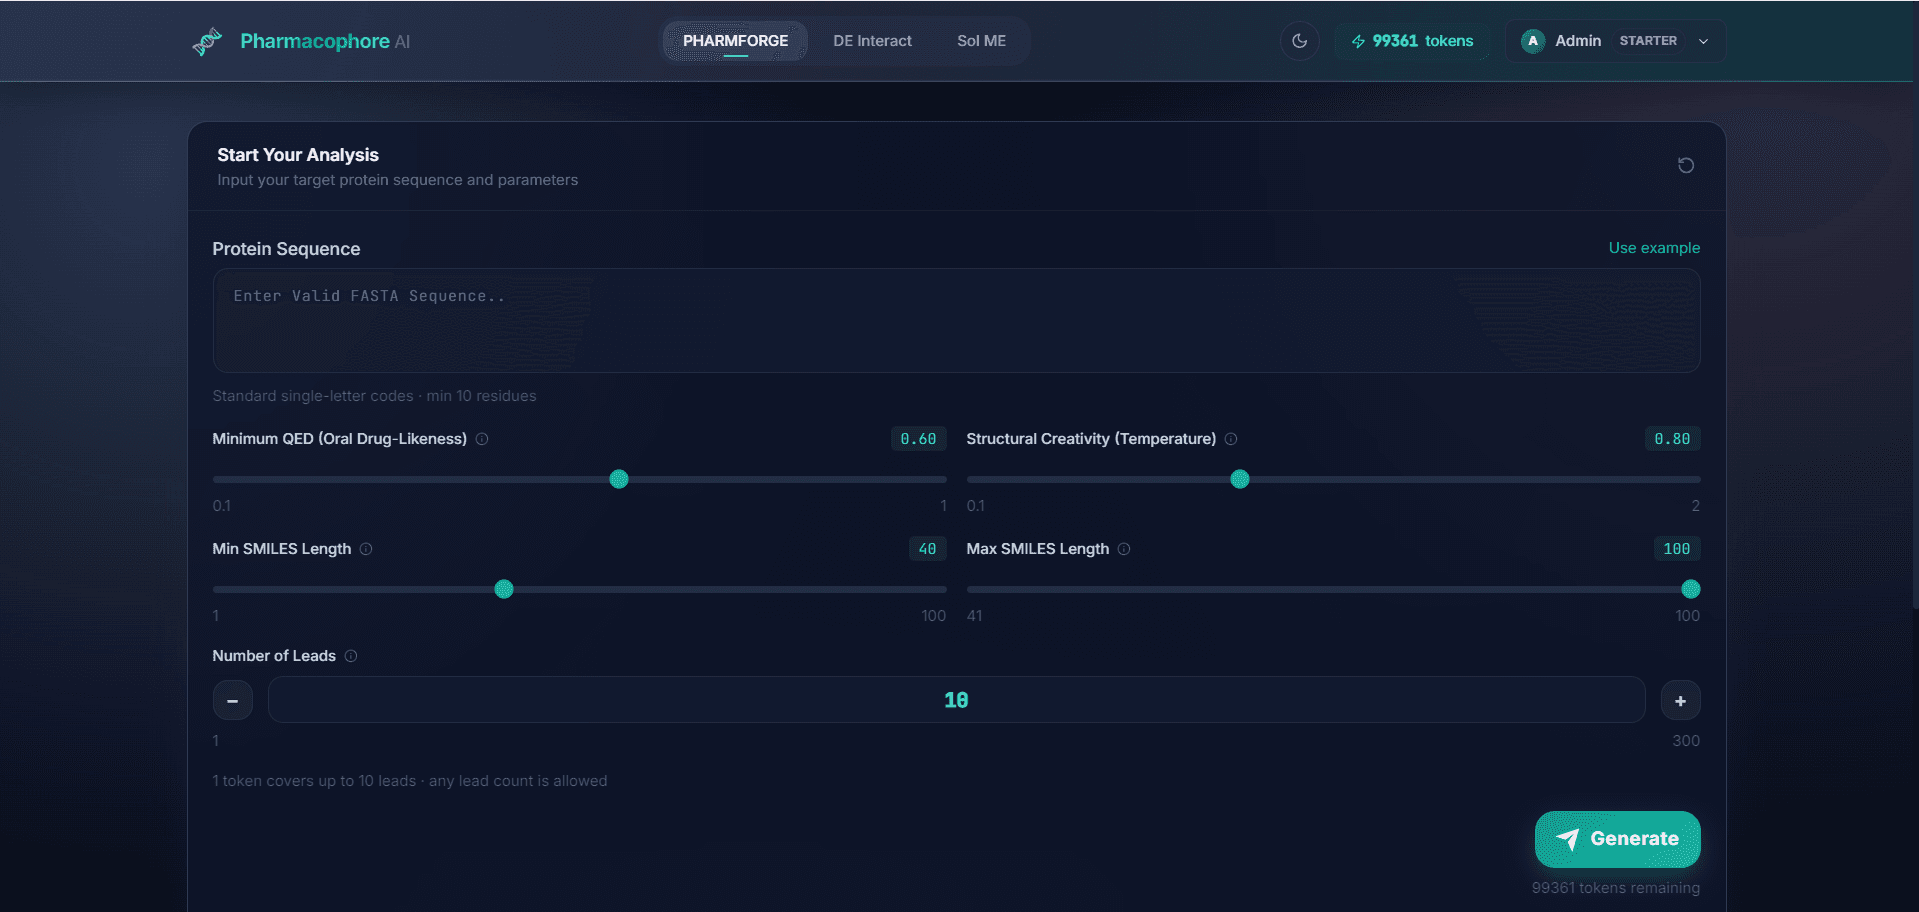Open the Minimum QED info tooltip icon

click(x=482, y=439)
